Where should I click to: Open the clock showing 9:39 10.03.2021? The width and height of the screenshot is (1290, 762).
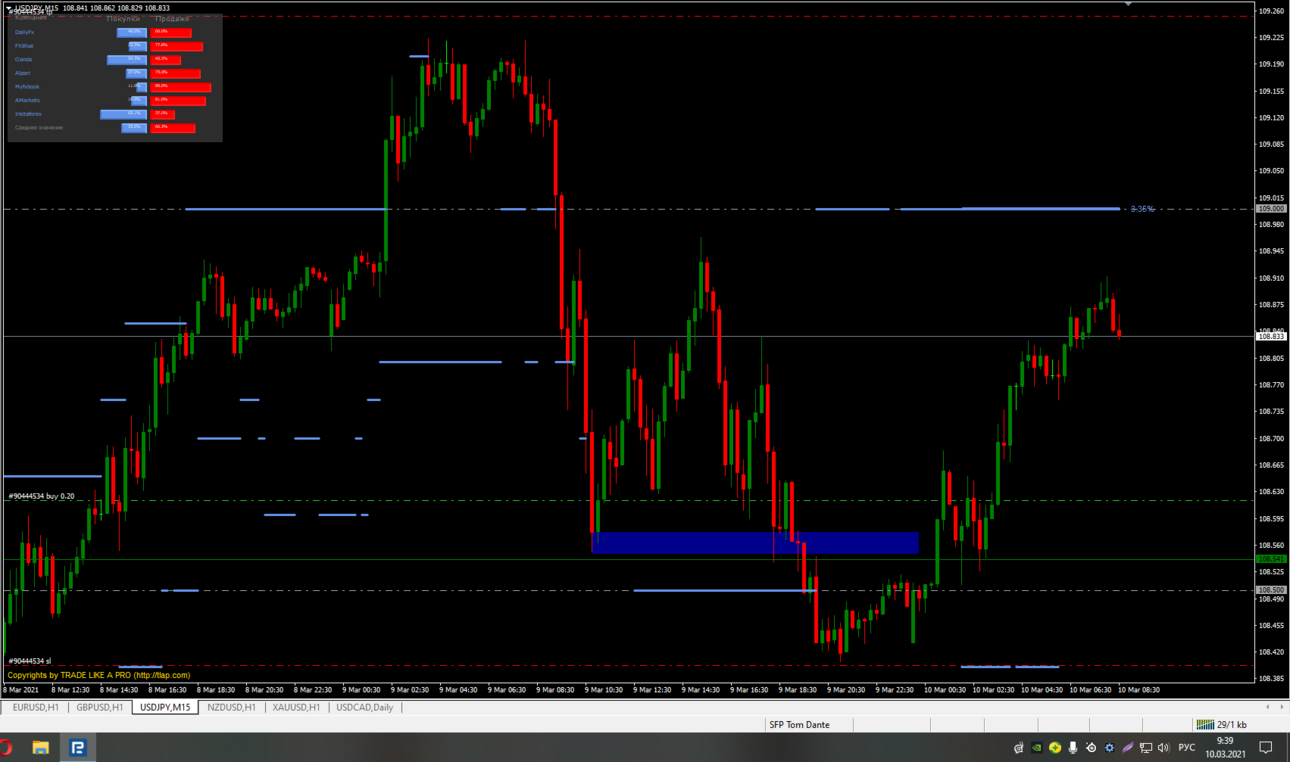coord(1225,747)
